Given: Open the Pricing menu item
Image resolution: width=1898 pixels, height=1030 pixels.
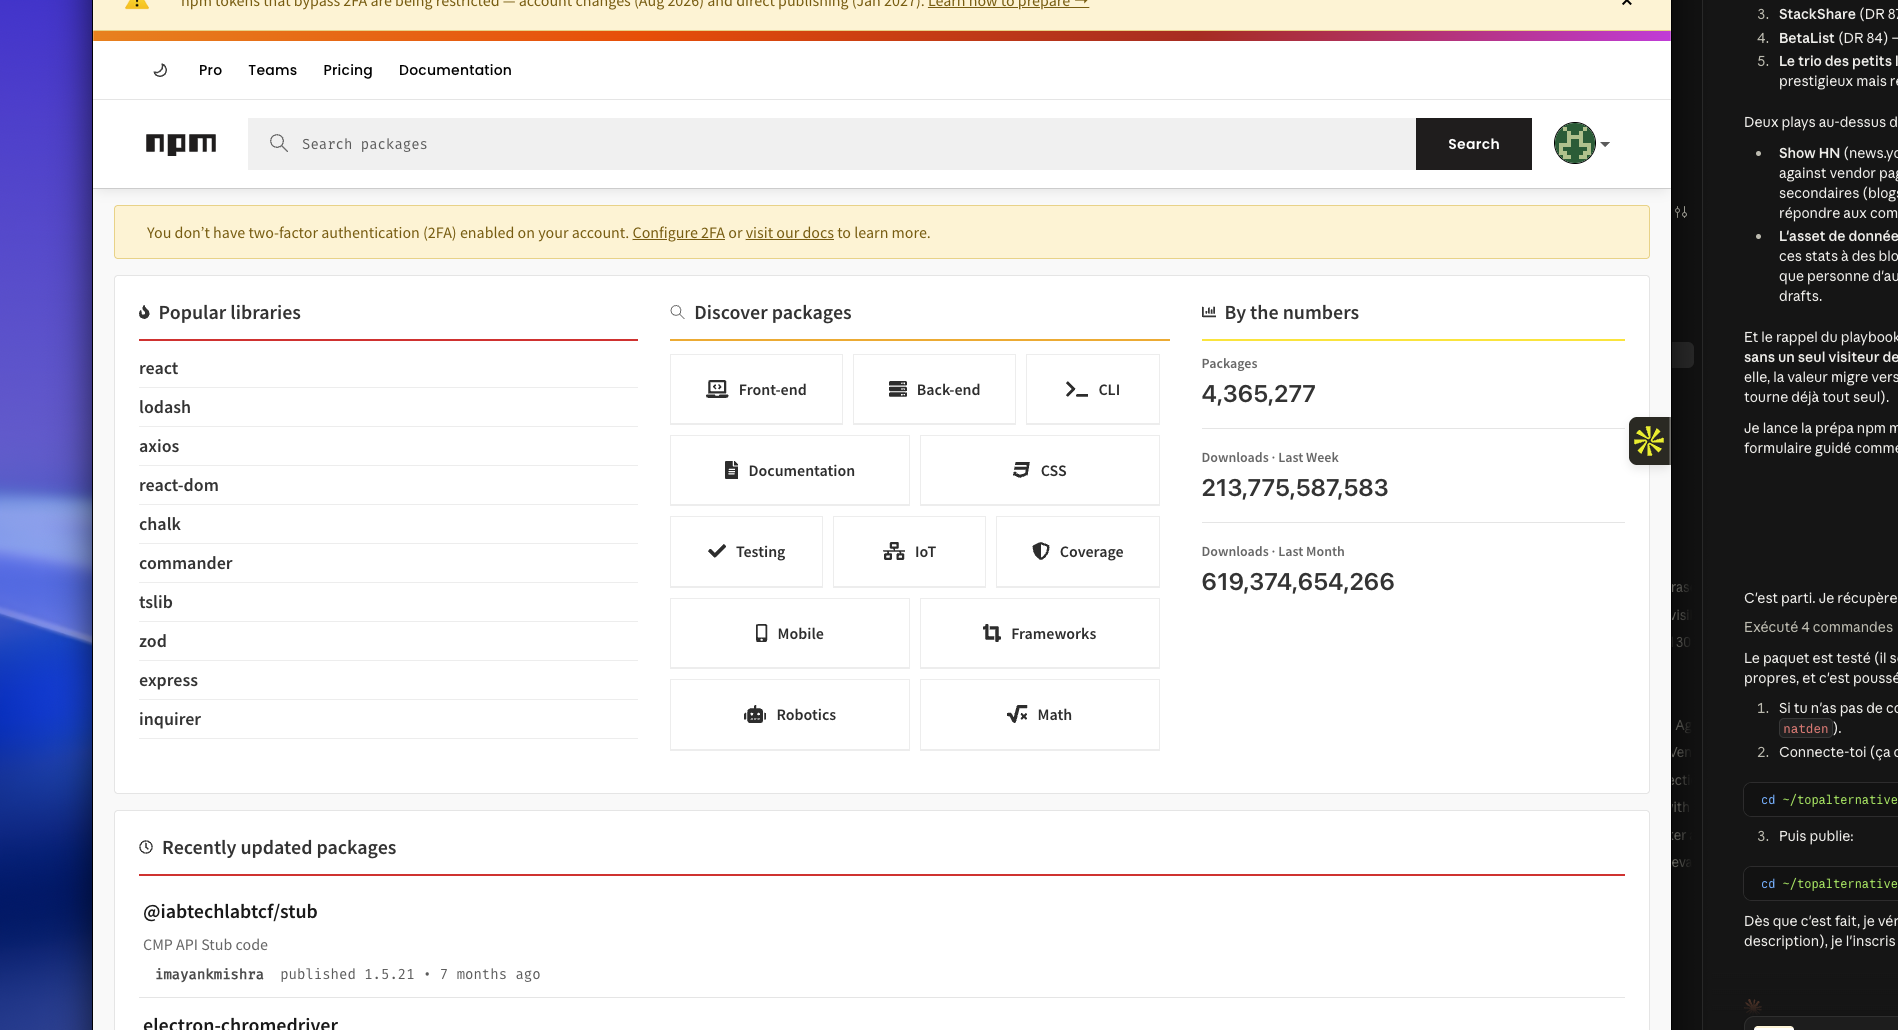Looking at the screenshot, I should click(x=348, y=70).
